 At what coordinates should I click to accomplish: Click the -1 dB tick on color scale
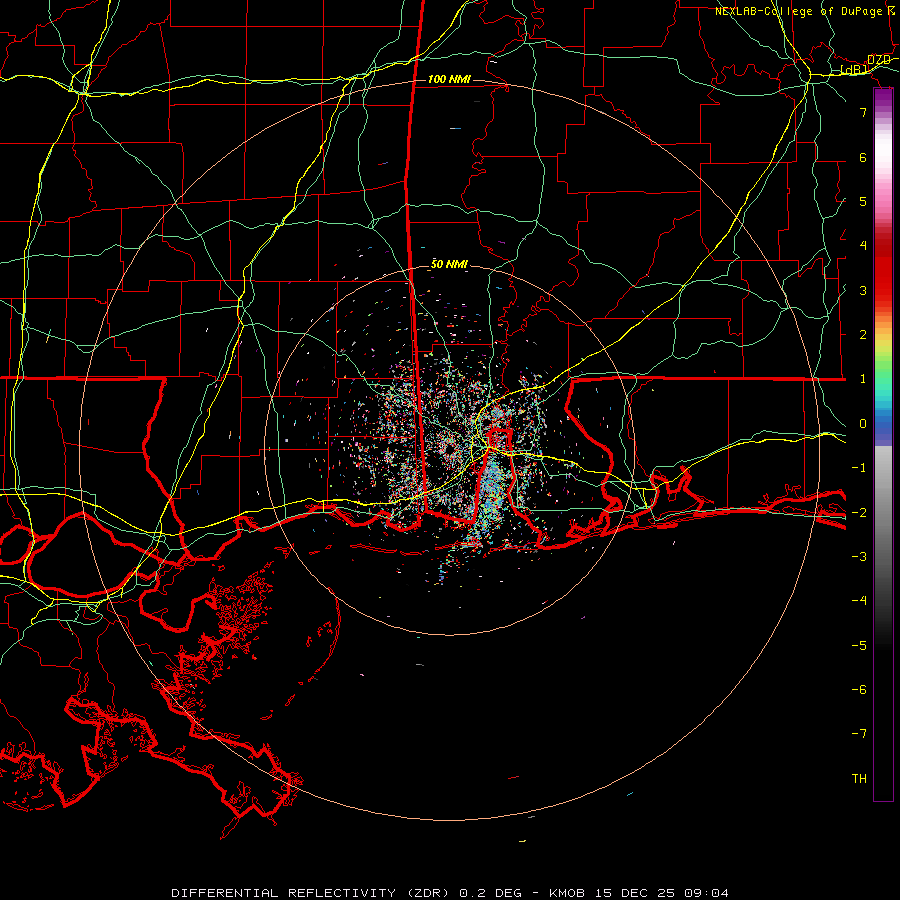(859, 468)
